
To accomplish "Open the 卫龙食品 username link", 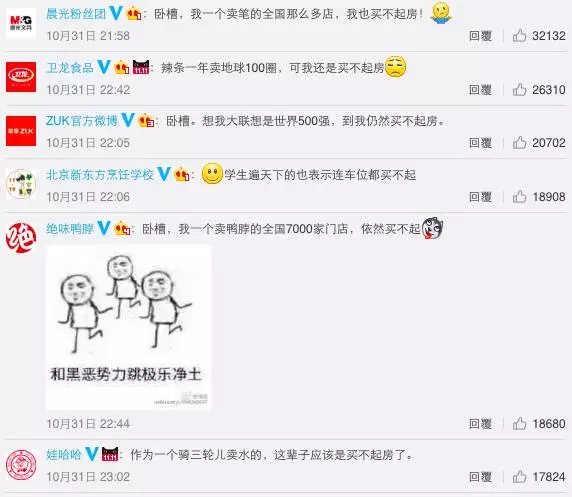I will (x=70, y=68).
